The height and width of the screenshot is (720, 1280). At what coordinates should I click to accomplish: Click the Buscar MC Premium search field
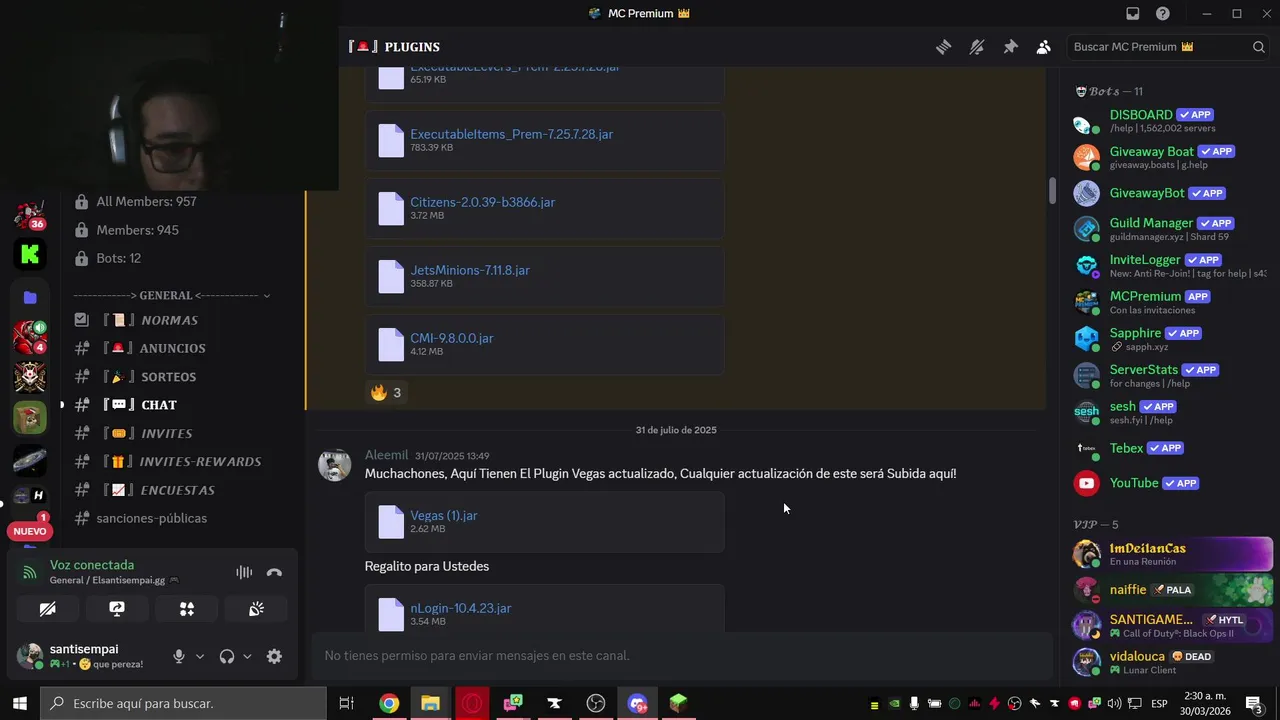tap(1169, 47)
